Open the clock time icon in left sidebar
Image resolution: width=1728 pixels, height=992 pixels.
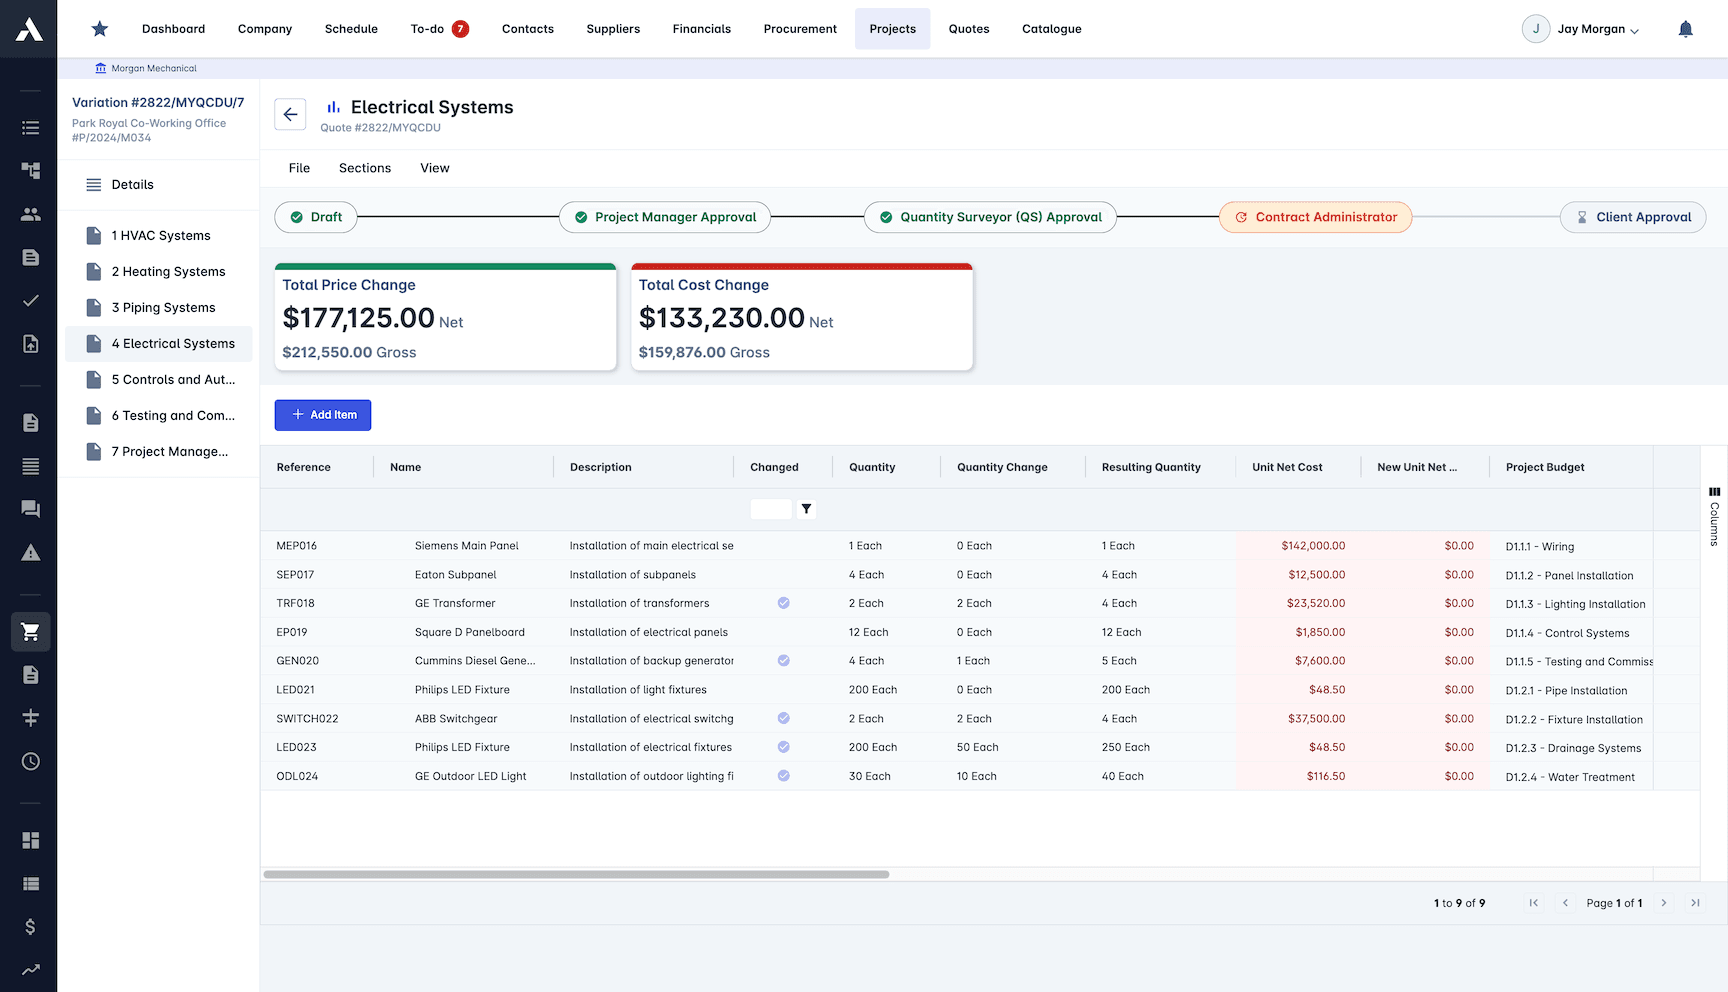coord(30,761)
